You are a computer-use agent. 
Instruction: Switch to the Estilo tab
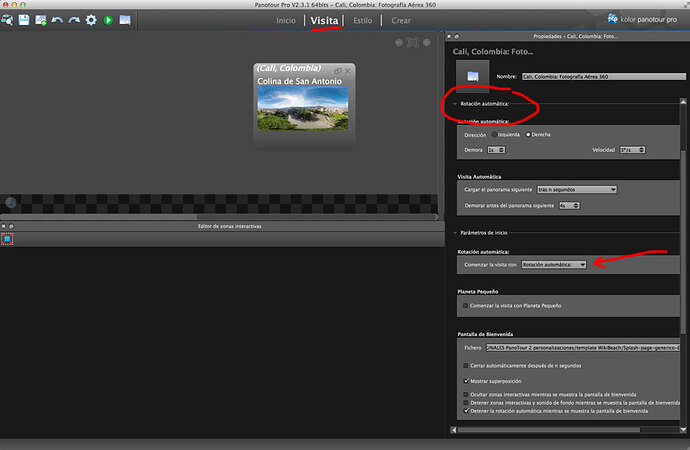[363, 20]
